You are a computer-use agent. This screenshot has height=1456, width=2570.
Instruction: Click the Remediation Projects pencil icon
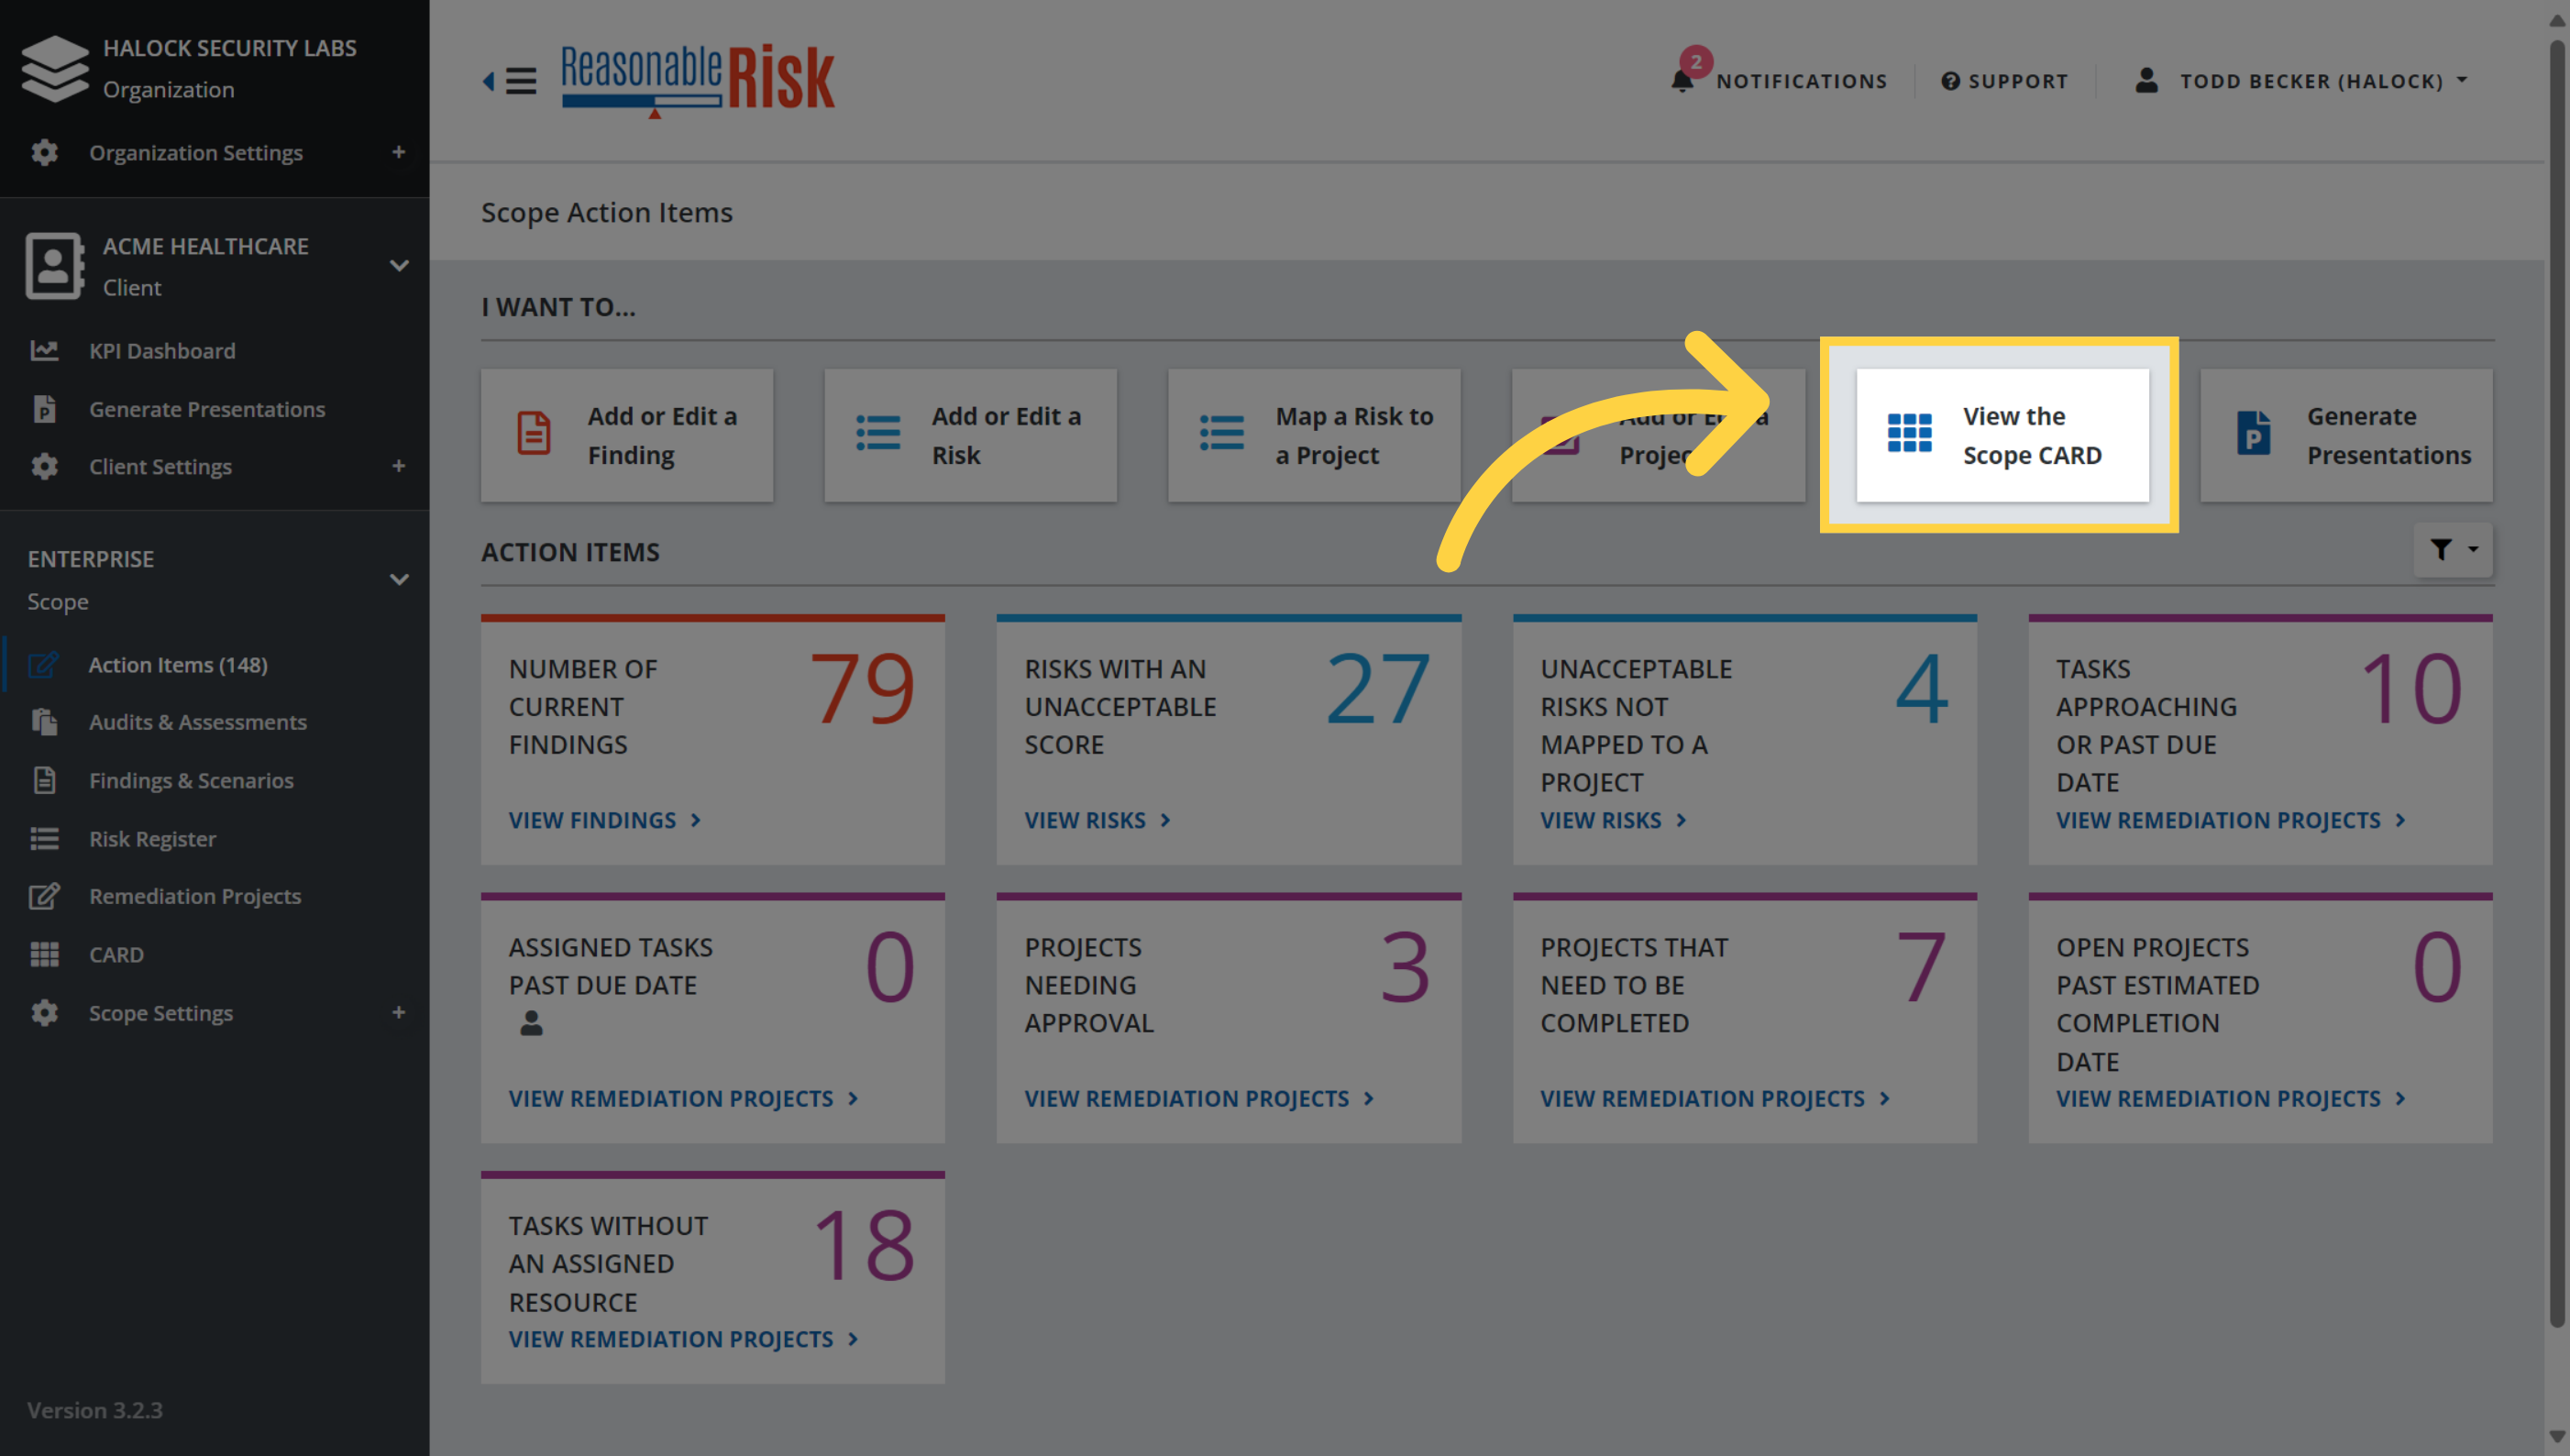tap(44, 896)
